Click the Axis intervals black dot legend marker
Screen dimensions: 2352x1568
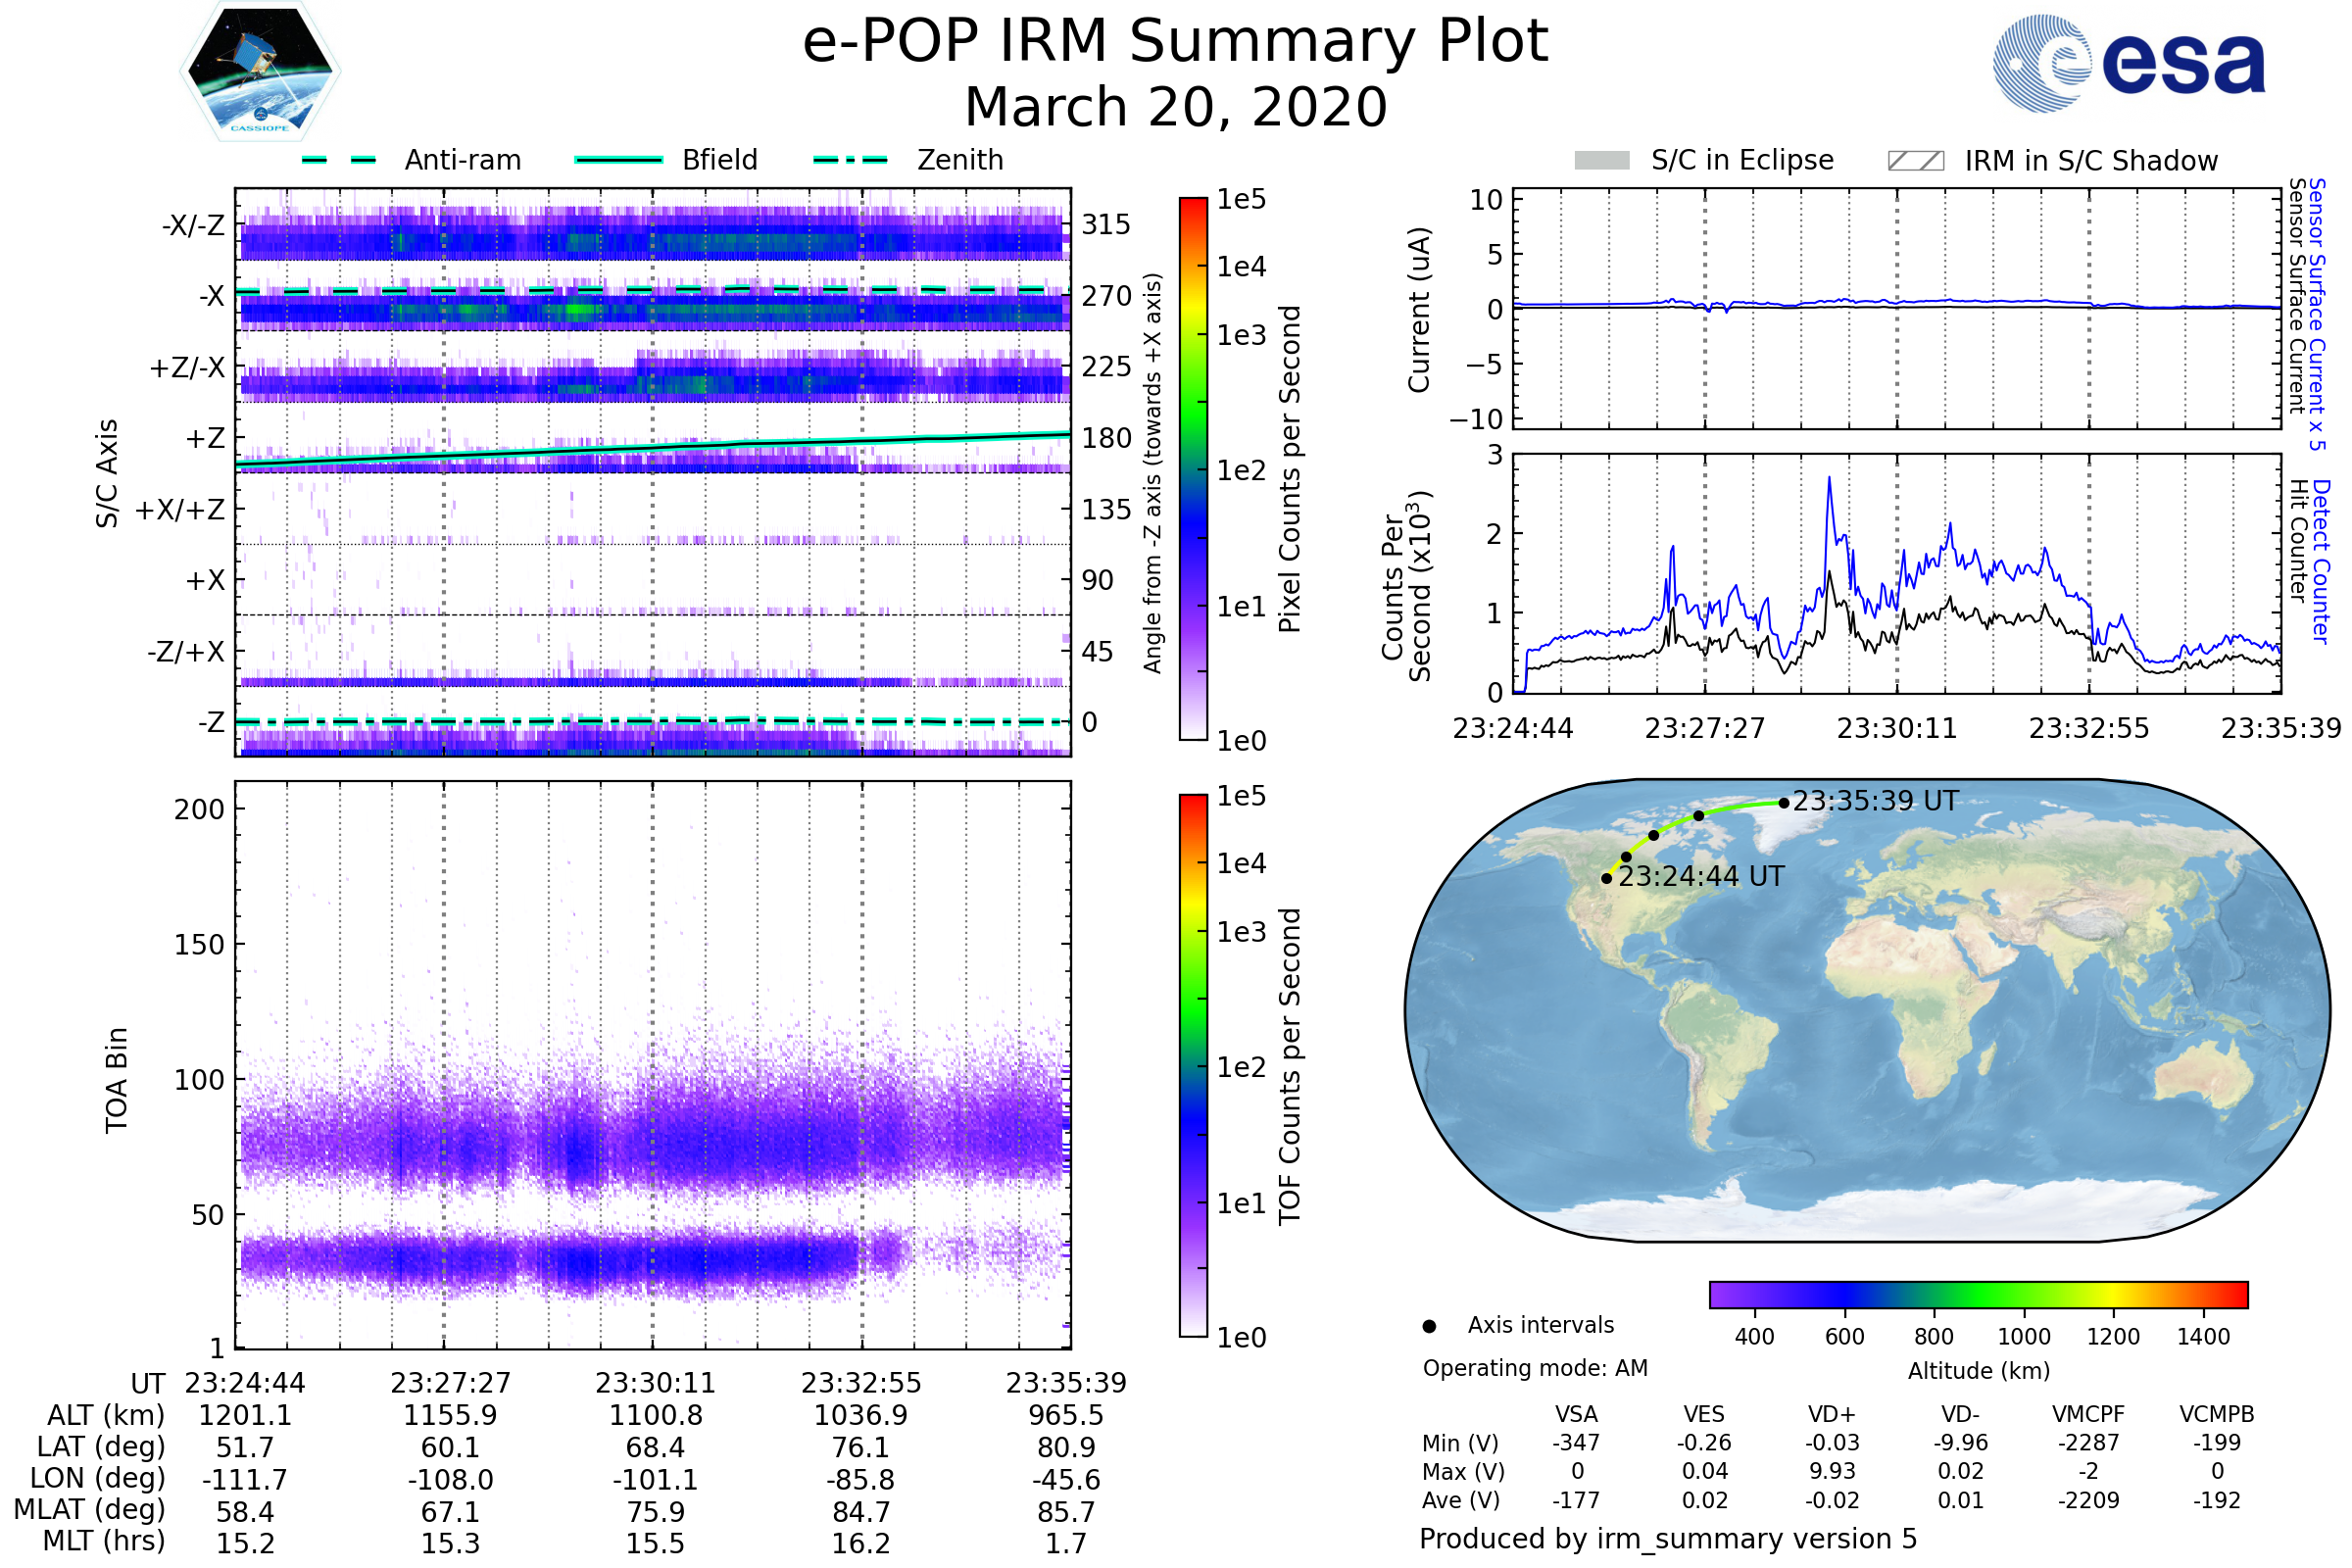[x=1429, y=1327]
